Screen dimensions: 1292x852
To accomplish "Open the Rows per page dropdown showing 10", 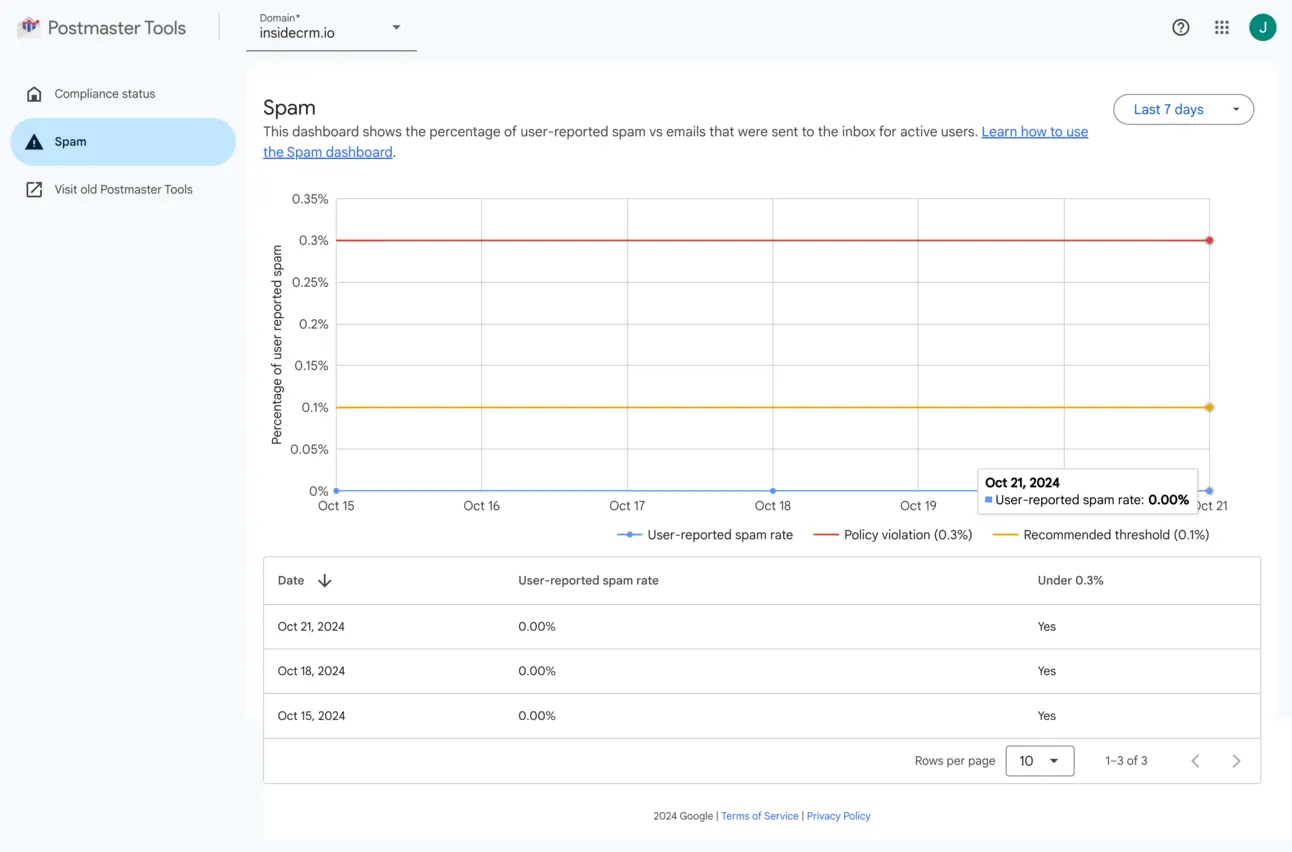I will (1040, 761).
